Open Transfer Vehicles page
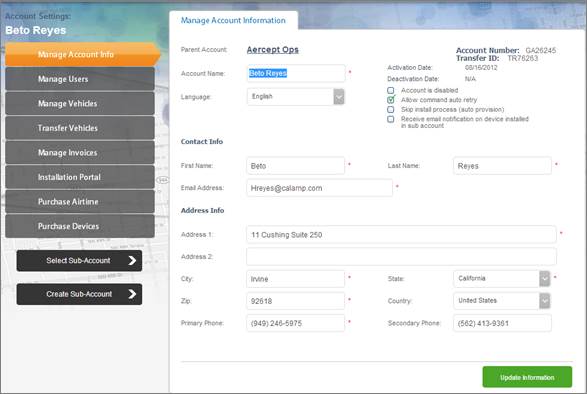This screenshot has height=394, width=587. coord(80,128)
